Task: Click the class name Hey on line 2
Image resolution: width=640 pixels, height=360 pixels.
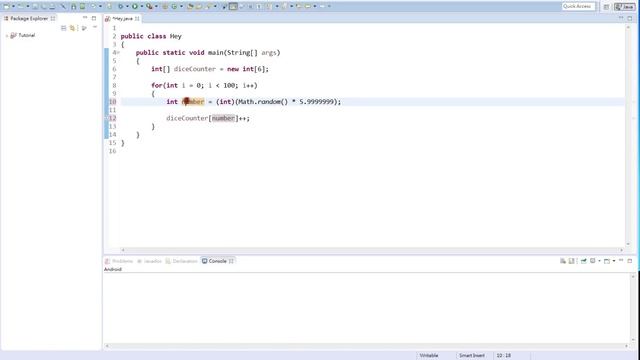Action: pyautogui.click(x=176, y=36)
